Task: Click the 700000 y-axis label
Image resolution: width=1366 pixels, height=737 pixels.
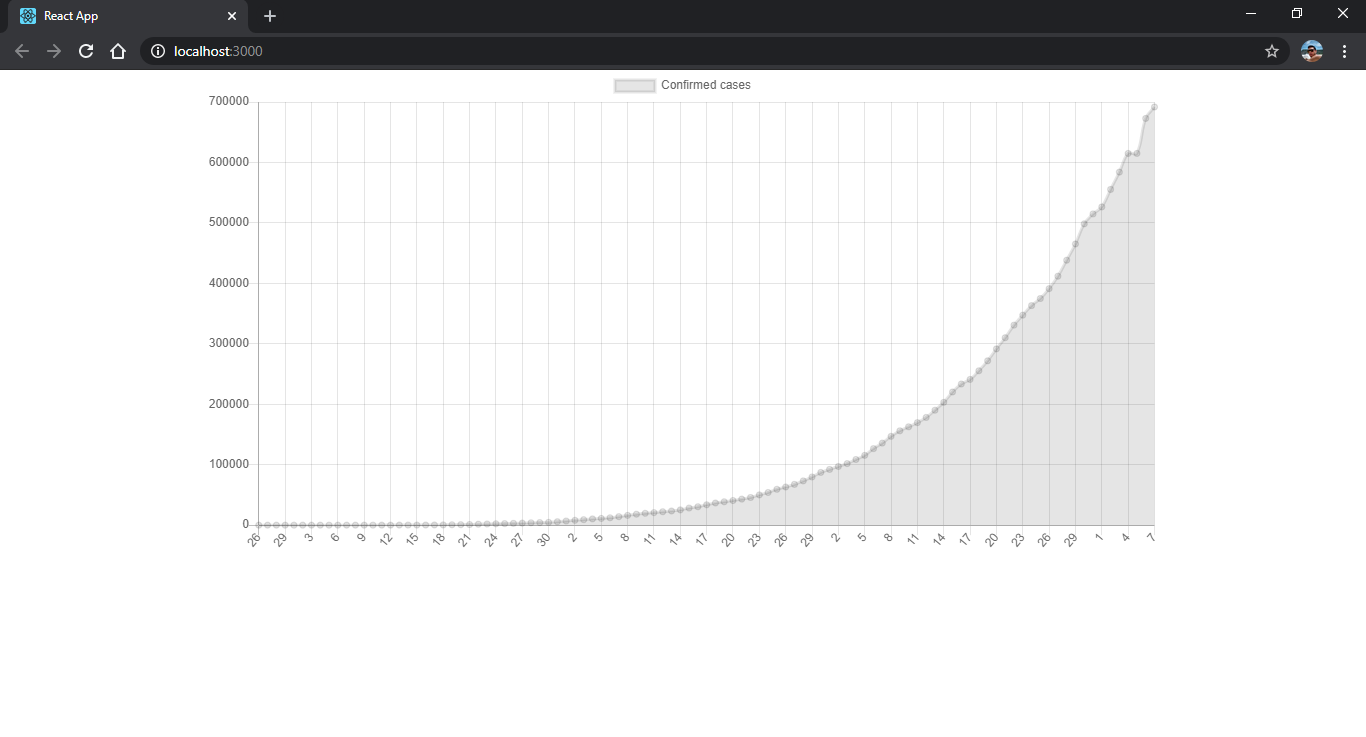Action: click(229, 101)
